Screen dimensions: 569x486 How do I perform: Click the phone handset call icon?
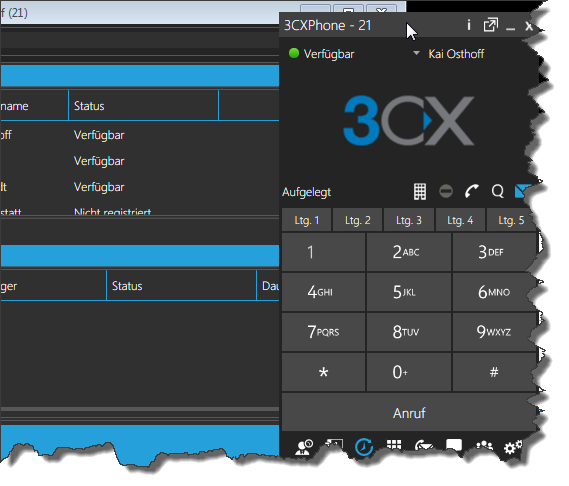point(471,191)
